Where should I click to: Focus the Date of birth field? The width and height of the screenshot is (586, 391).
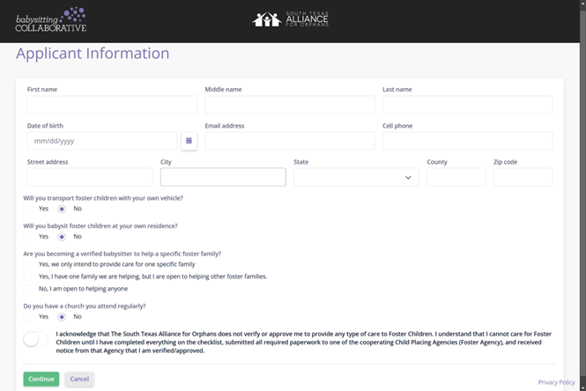click(102, 141)
